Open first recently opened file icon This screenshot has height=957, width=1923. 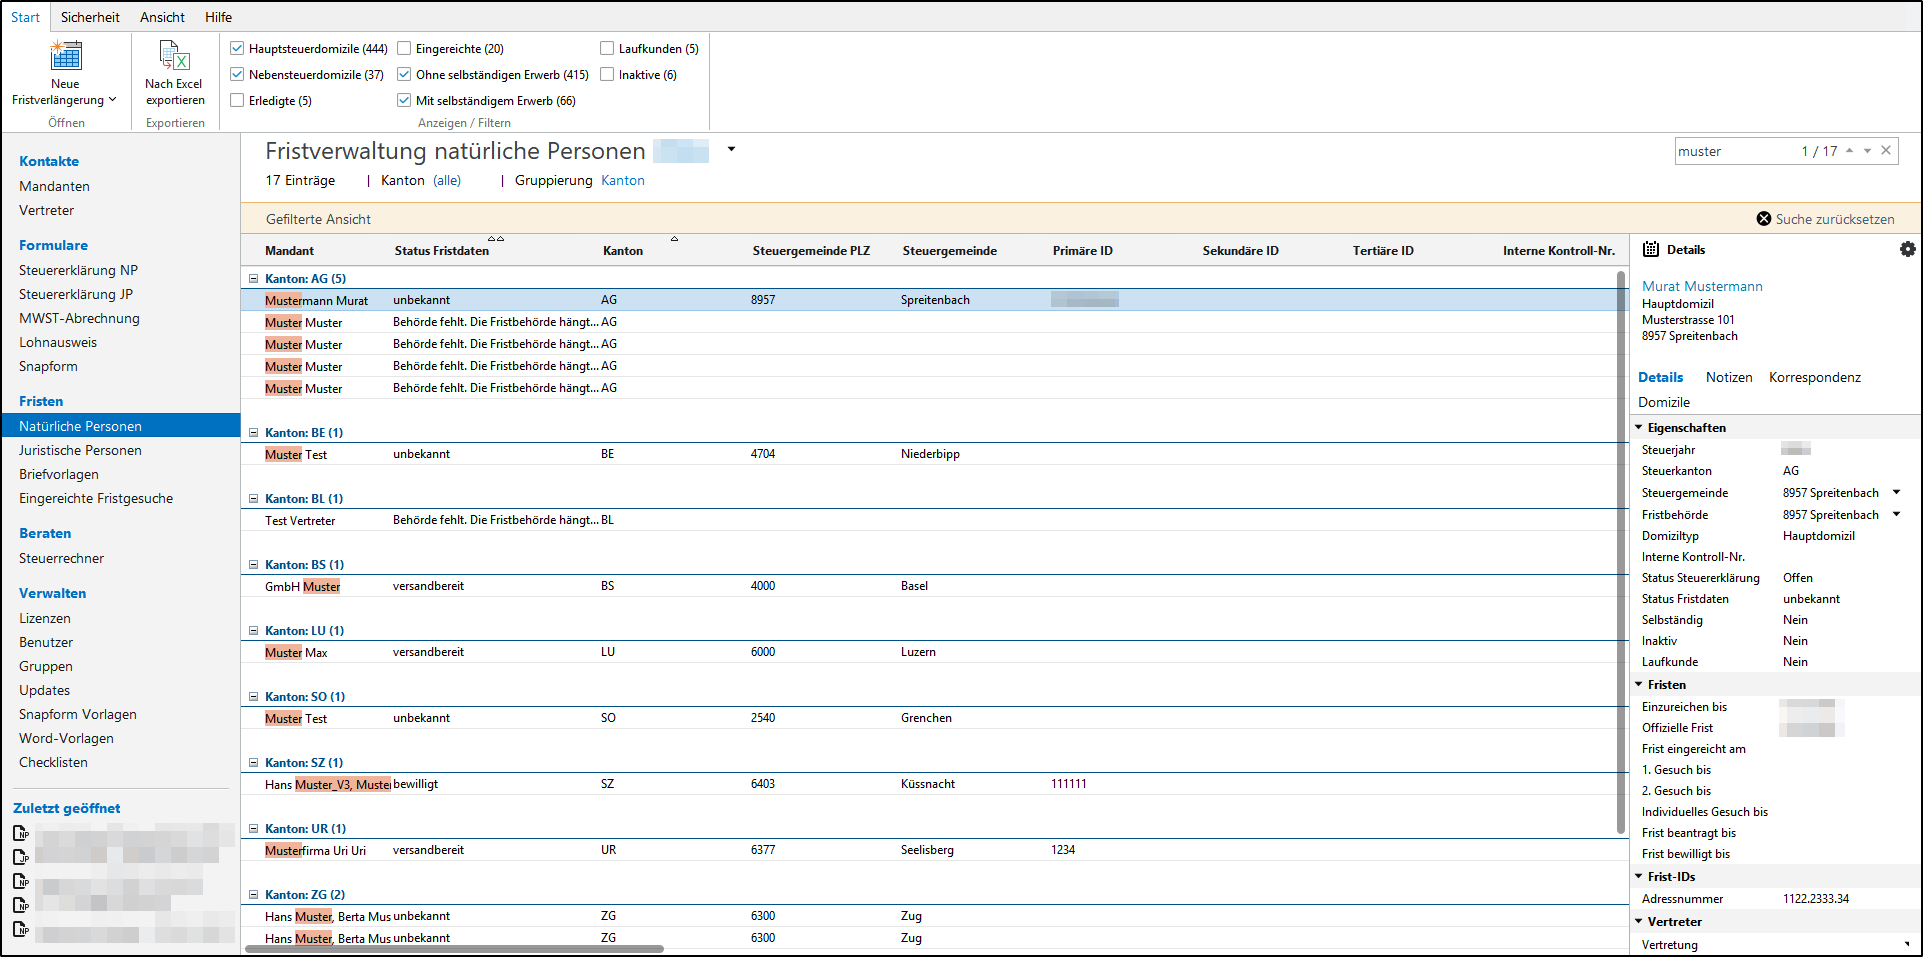pos(21,833)
